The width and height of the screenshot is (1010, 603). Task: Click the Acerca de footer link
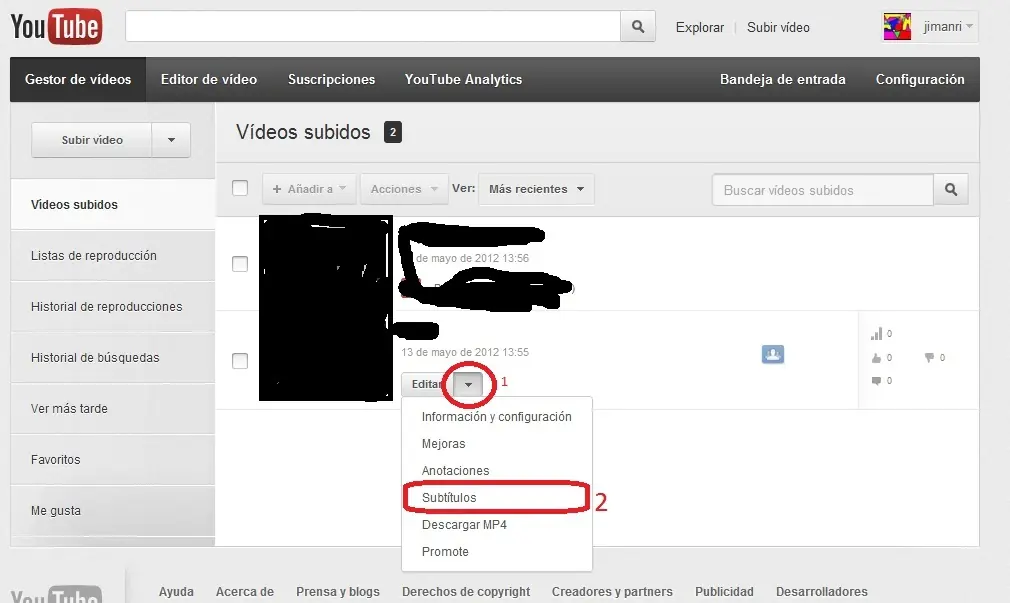click(245, 591)
